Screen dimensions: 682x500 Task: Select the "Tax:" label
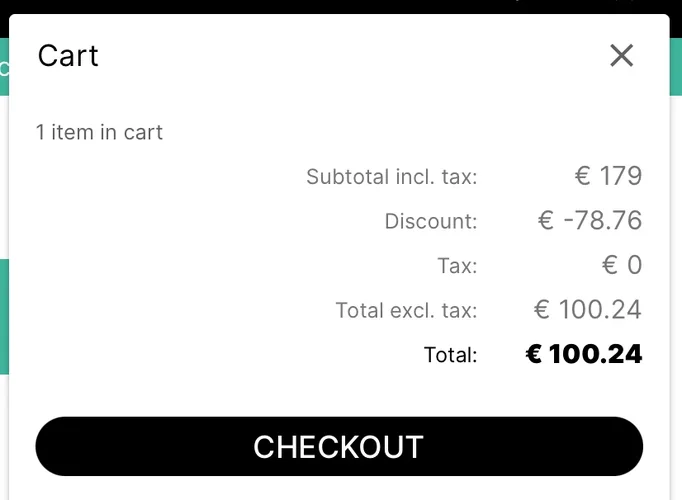(x=457, y=266)
